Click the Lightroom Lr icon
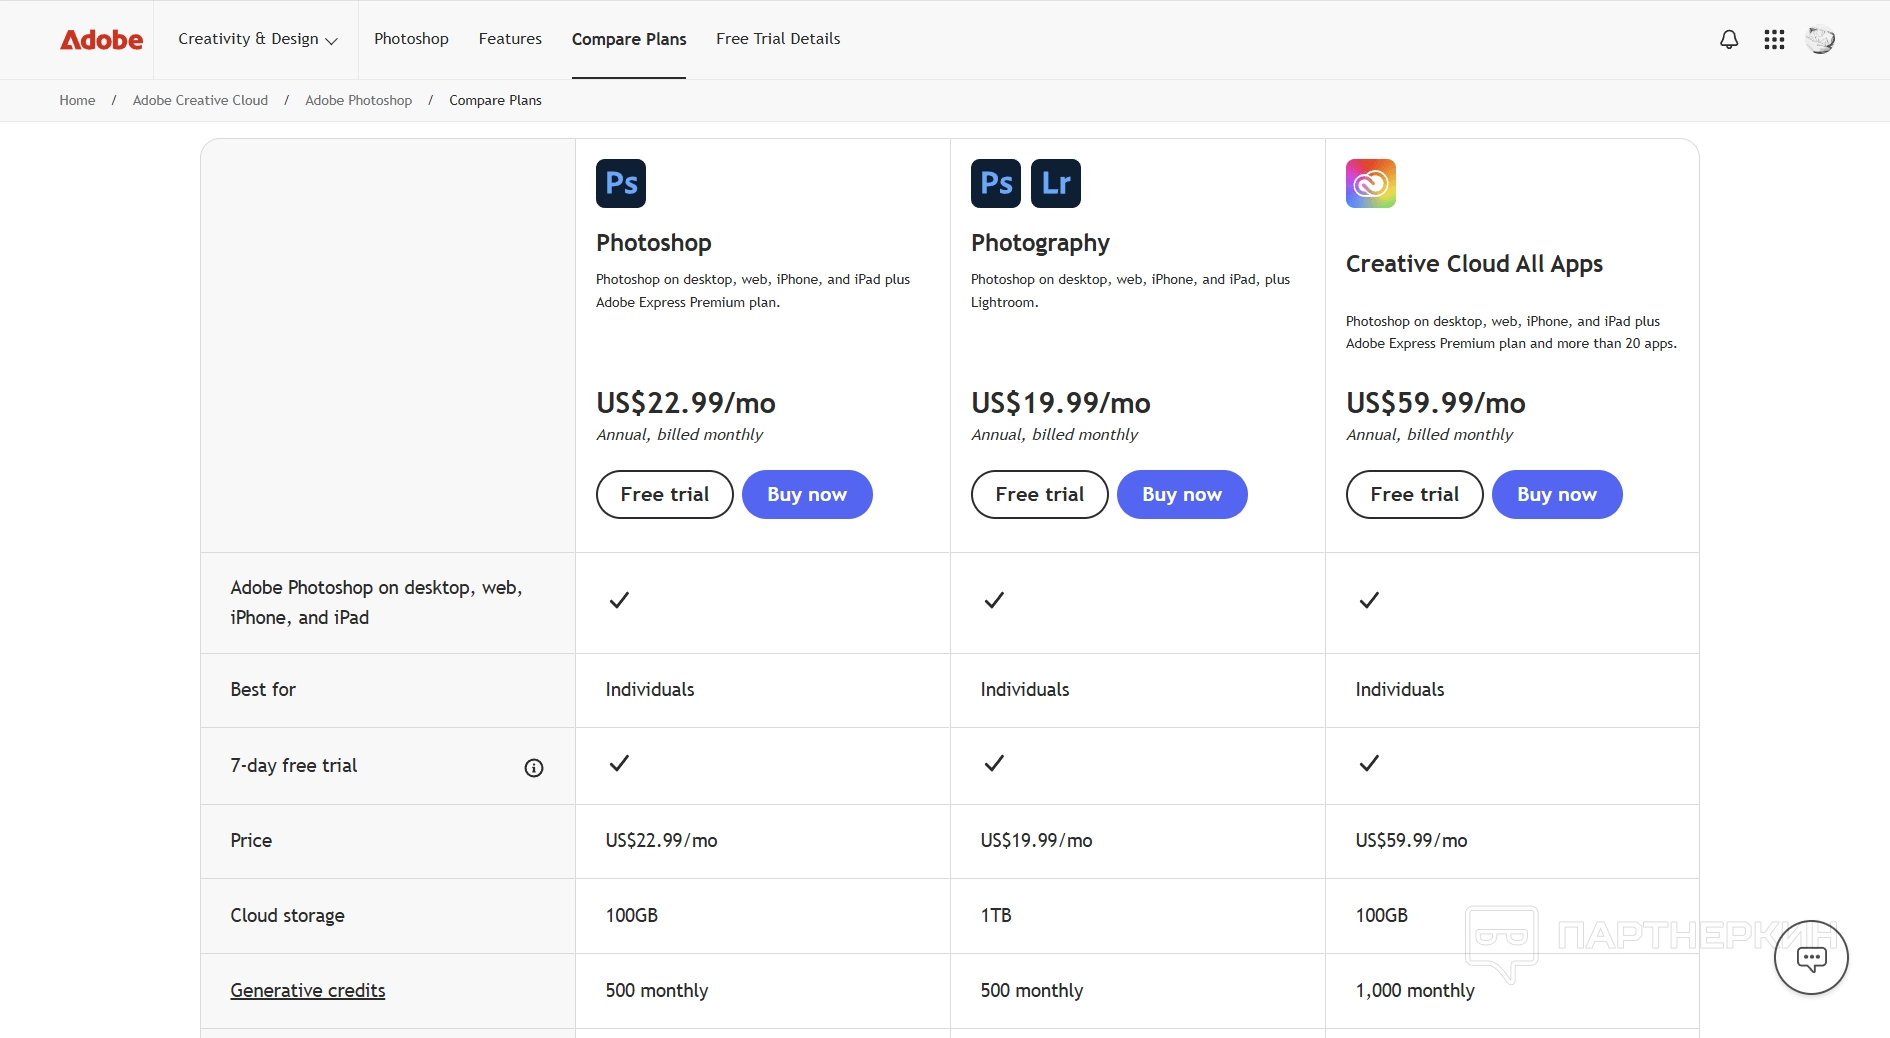Image resolution: width=1890 pixels, height=1038 pixels. [1055, 184]
